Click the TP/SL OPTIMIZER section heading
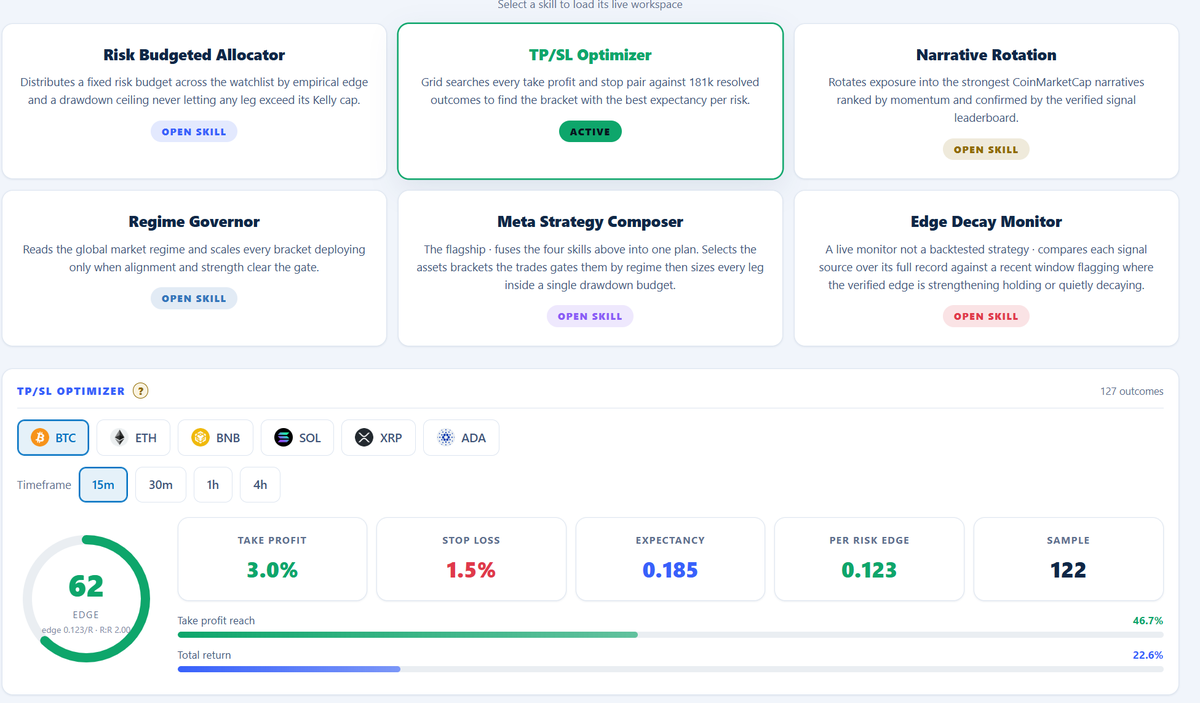This screenshot has width=1200, height=703. (x=71, y=391)
